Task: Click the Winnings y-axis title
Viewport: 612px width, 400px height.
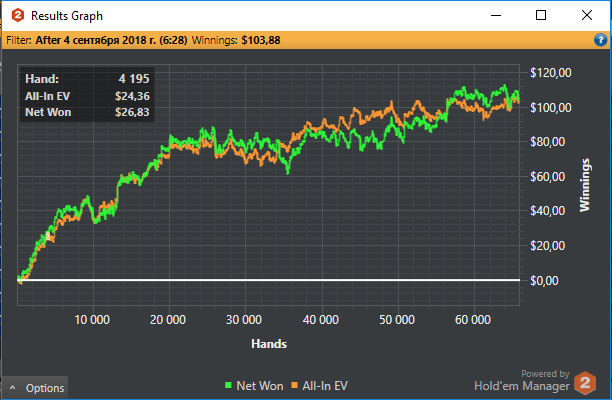Action: [584, 185]
